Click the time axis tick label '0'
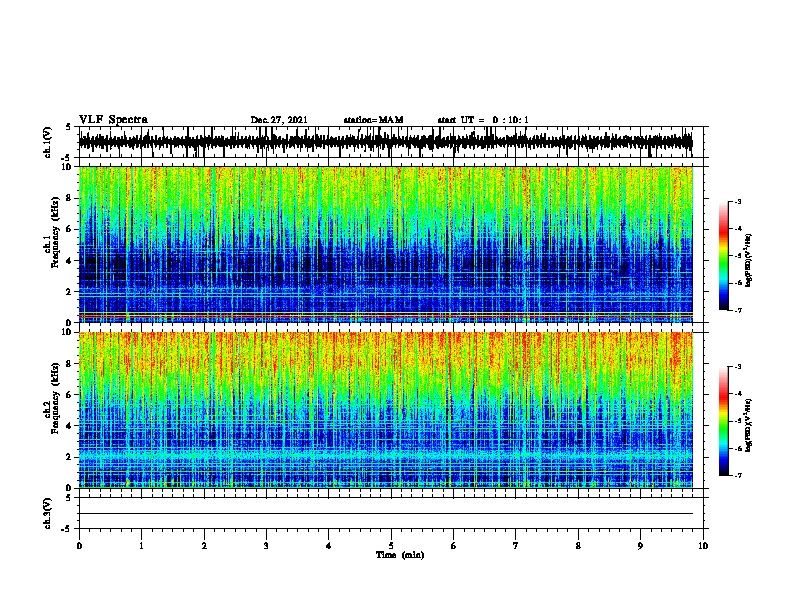This screenshot has height=612, width=792. [79, 545]
